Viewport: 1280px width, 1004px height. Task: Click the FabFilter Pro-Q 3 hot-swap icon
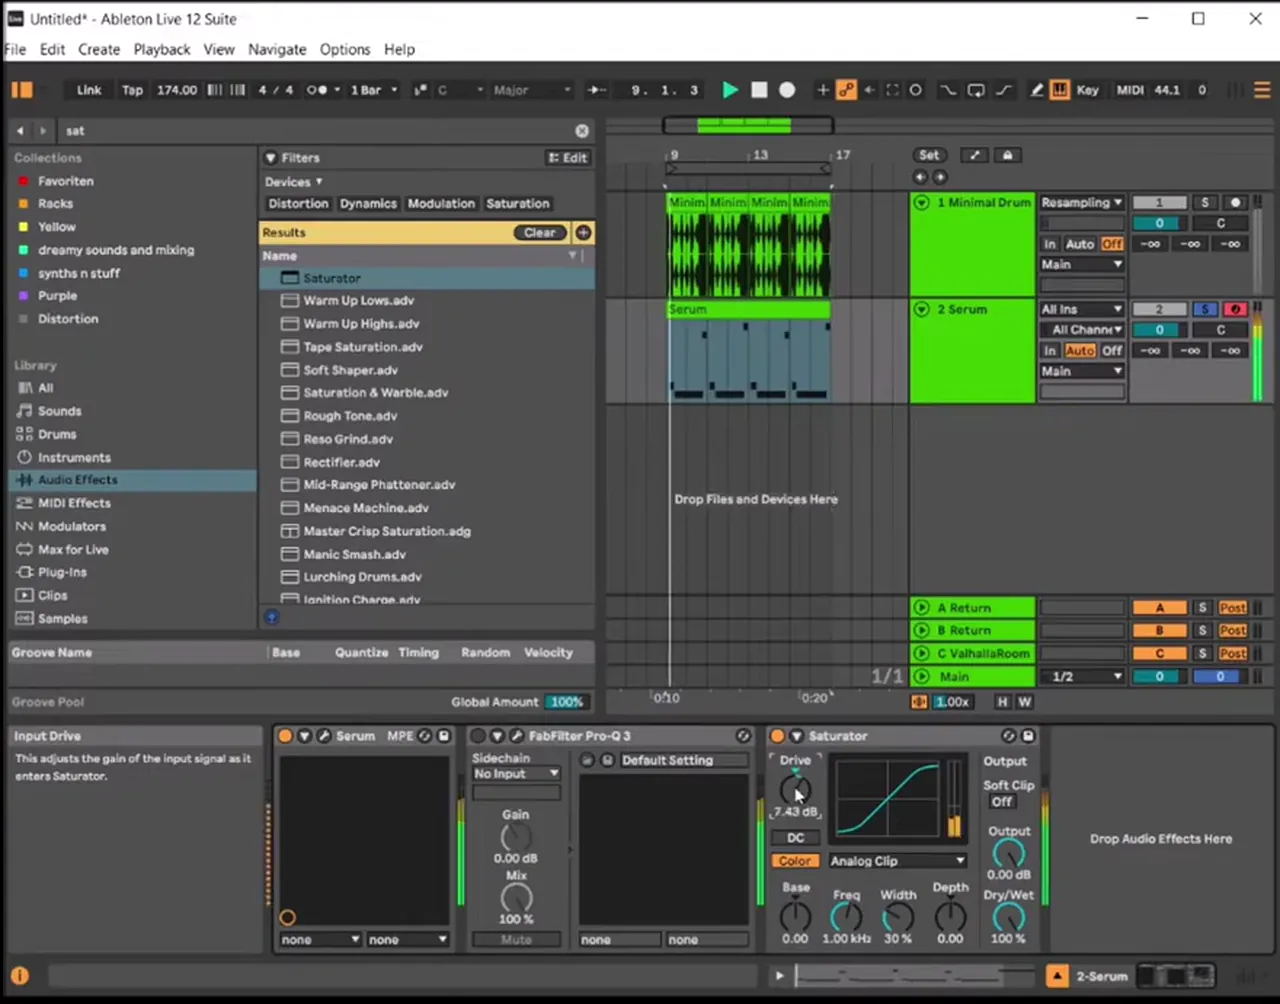coord(742,736)
